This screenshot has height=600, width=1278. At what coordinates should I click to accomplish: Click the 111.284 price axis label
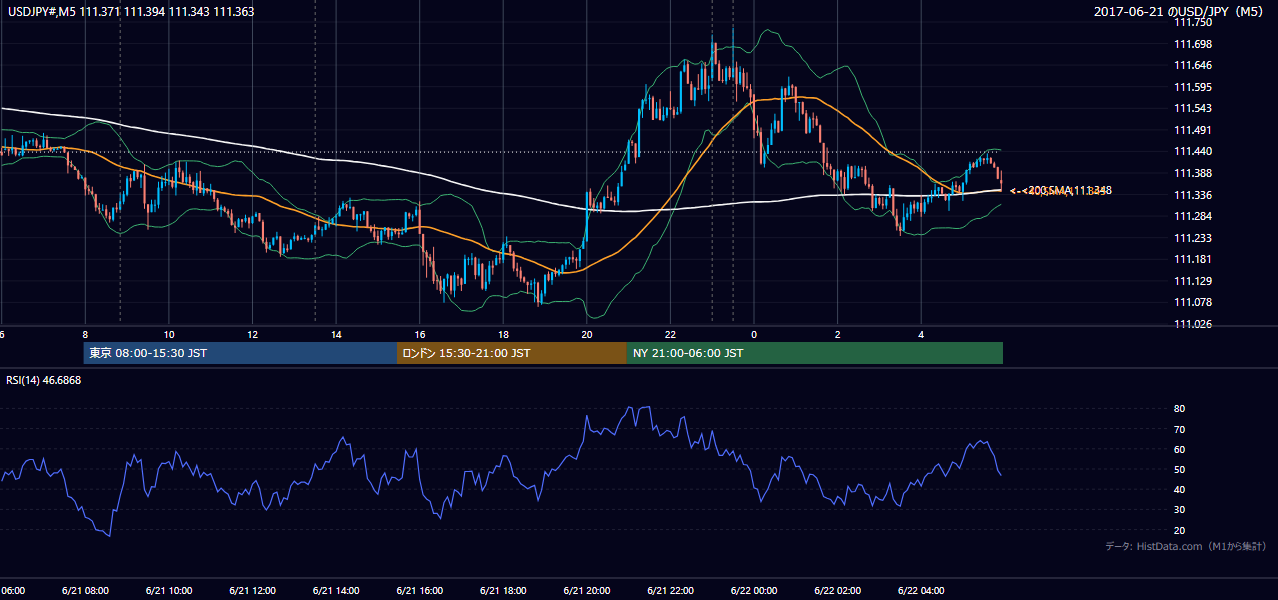1192,216
